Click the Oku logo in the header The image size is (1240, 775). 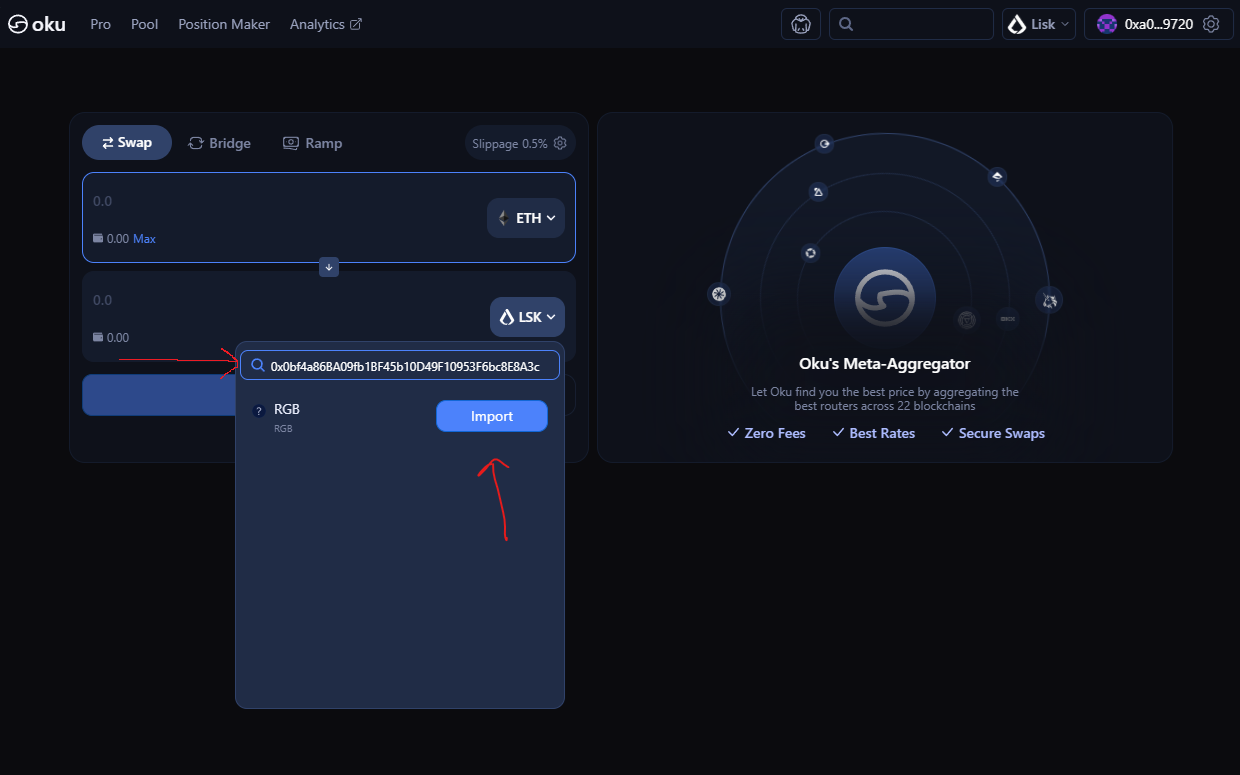click(37, 24)
